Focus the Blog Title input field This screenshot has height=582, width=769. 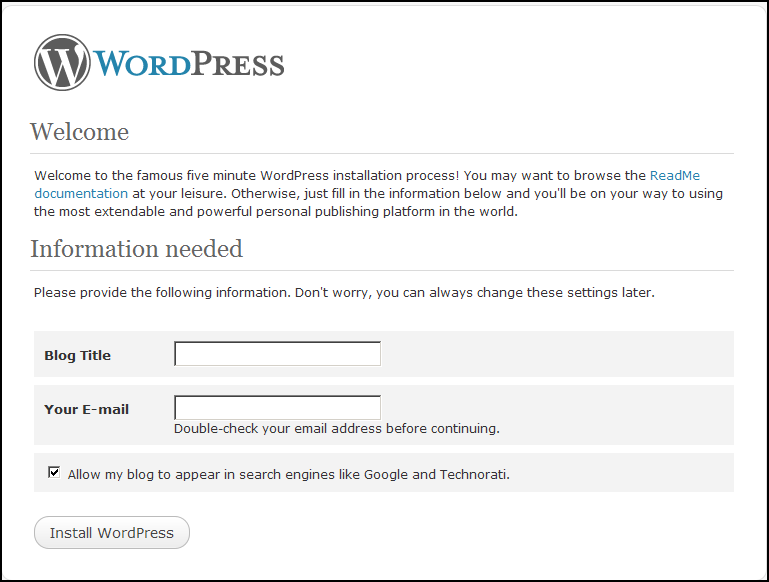click(x=278, y=354)
